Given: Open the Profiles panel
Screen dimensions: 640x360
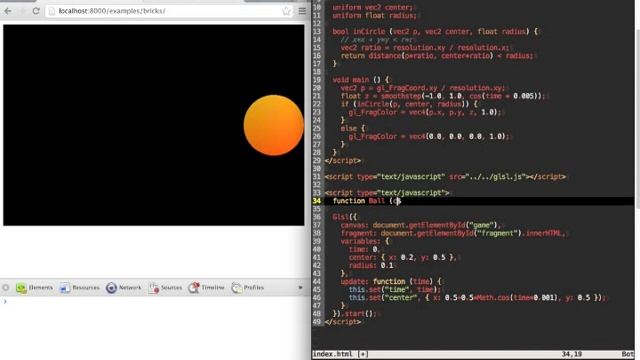Looking at the screenshot, I should click(248, 288).
